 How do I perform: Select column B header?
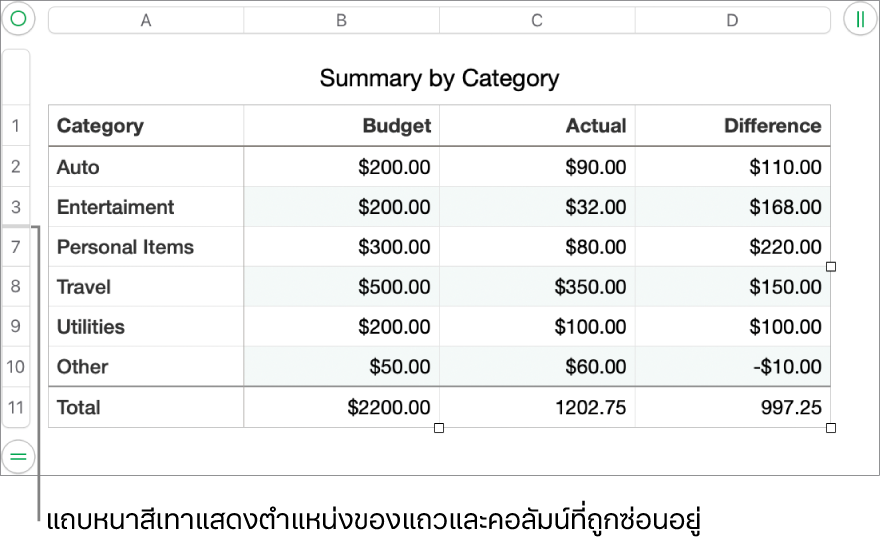(x=341, y=20)
